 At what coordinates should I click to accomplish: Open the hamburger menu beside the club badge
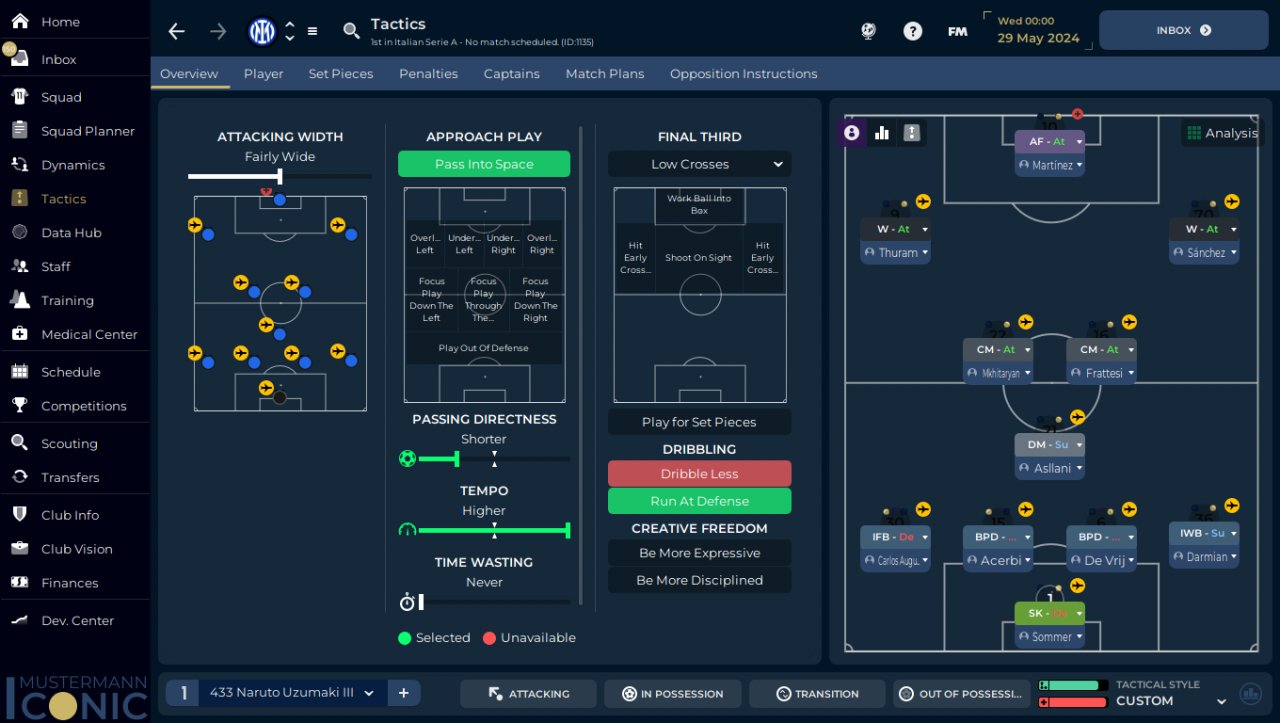click(312, 31)
